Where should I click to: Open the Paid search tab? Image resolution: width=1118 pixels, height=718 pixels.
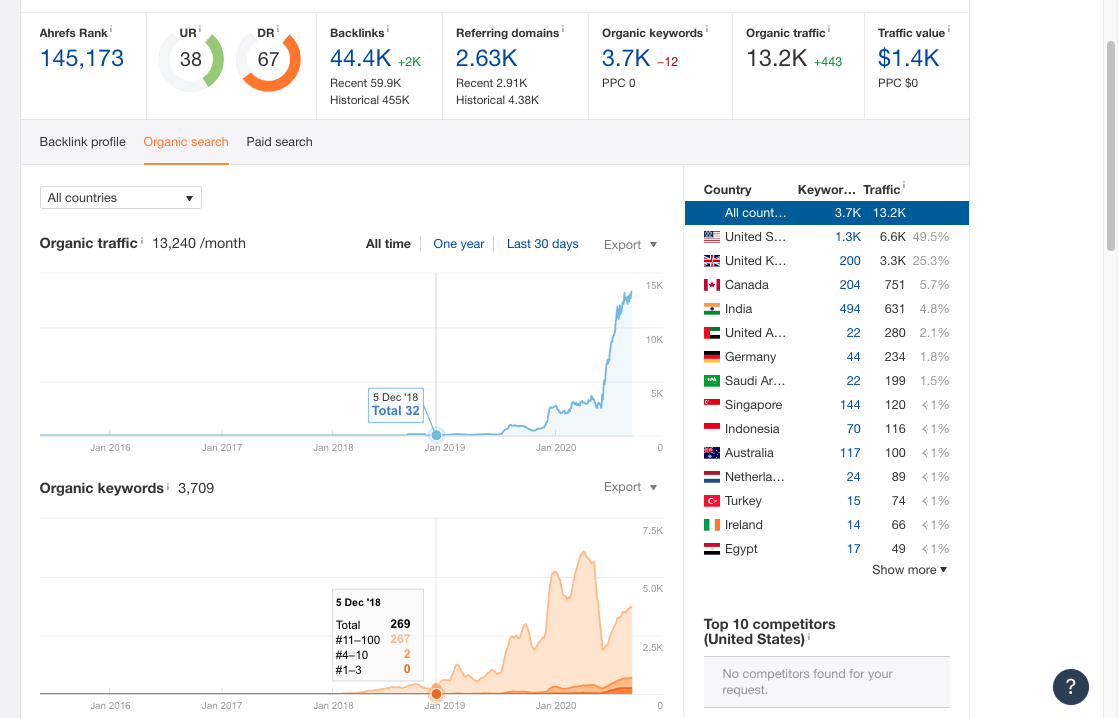click(279, 142)
